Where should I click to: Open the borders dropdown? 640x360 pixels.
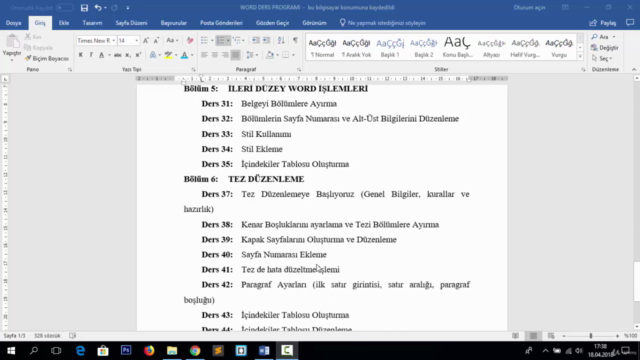[293, 55]
